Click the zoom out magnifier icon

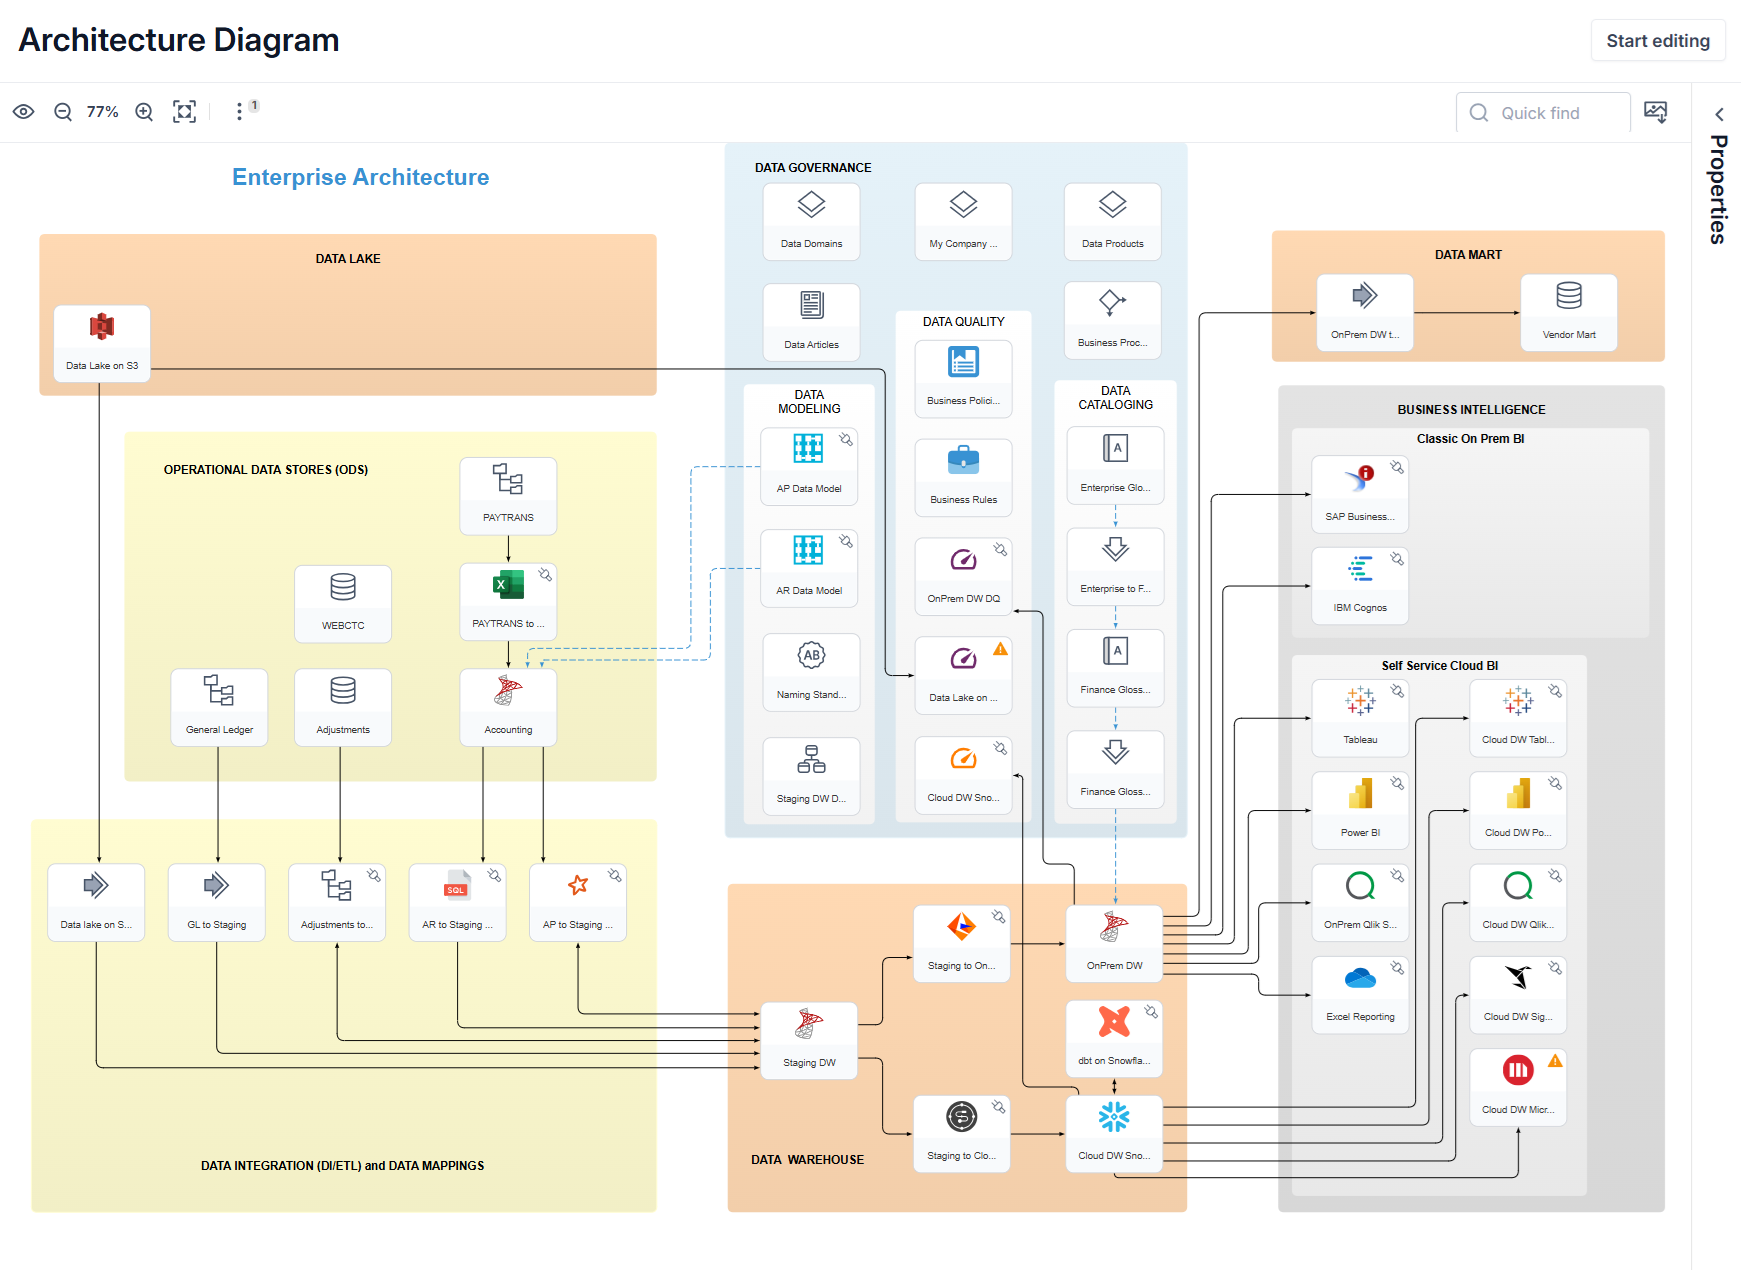pos(63,112)
